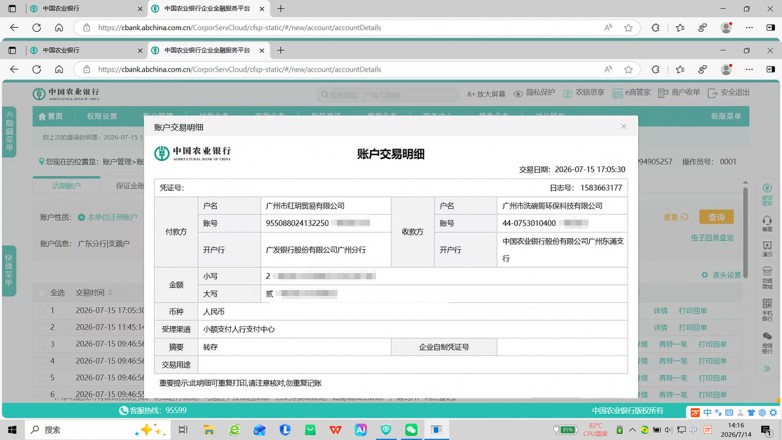This screenshot has width=782, height=440.
Task: Select the 本单位活期账户 radio option
Action: coord(81,218)
